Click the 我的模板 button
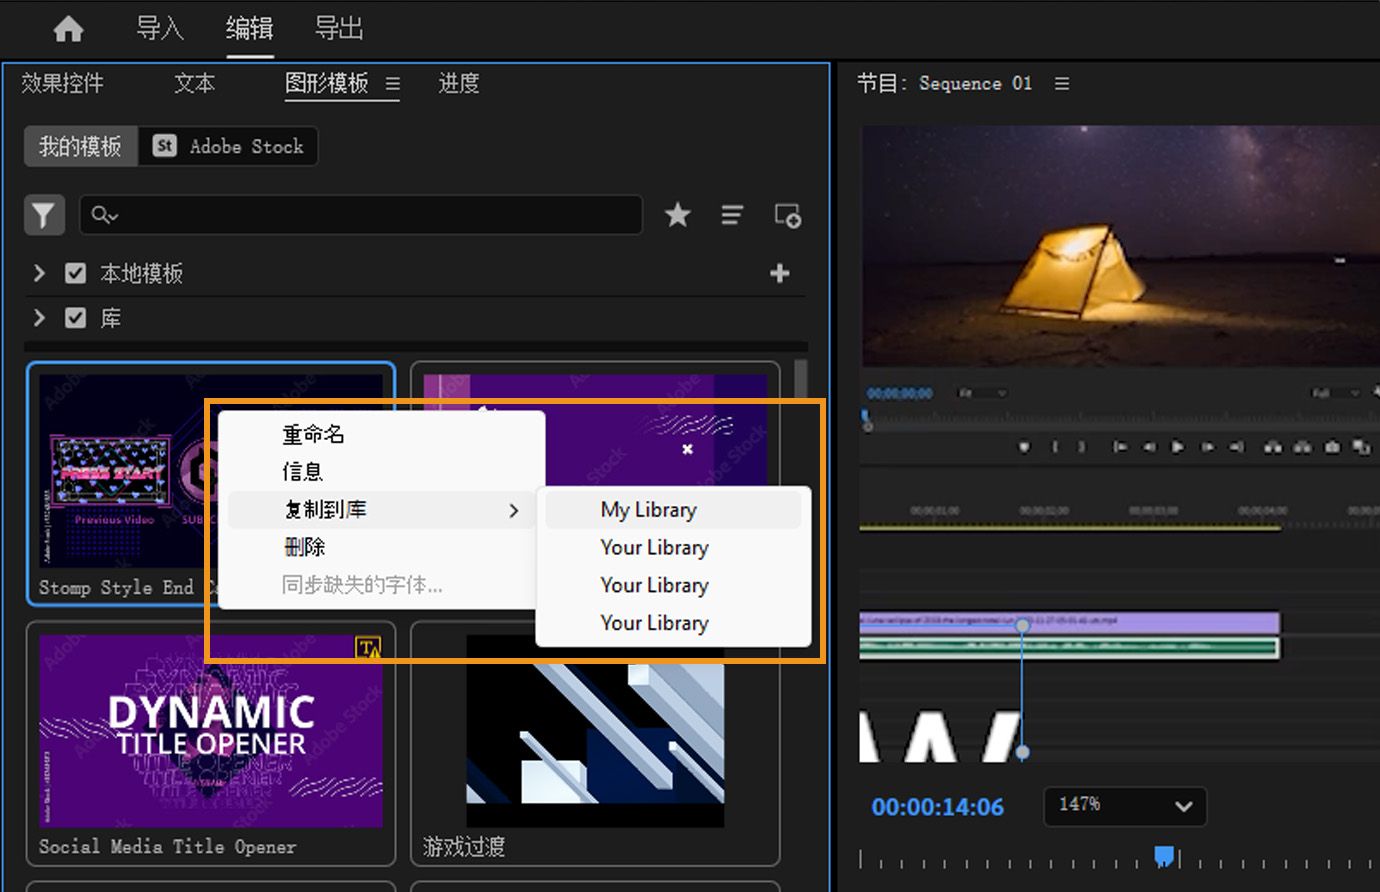Image resolution: width=1380 pixels, height=892 pixels. point(80,147)
